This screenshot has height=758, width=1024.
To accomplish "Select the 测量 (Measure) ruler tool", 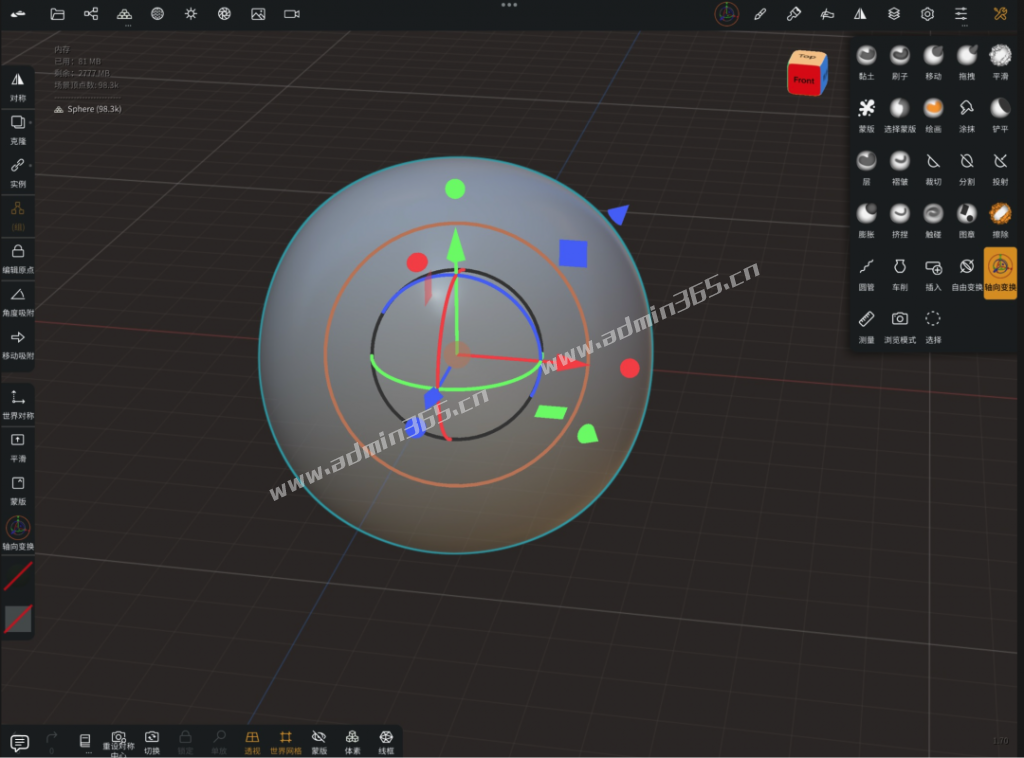I will click(866, 326).
